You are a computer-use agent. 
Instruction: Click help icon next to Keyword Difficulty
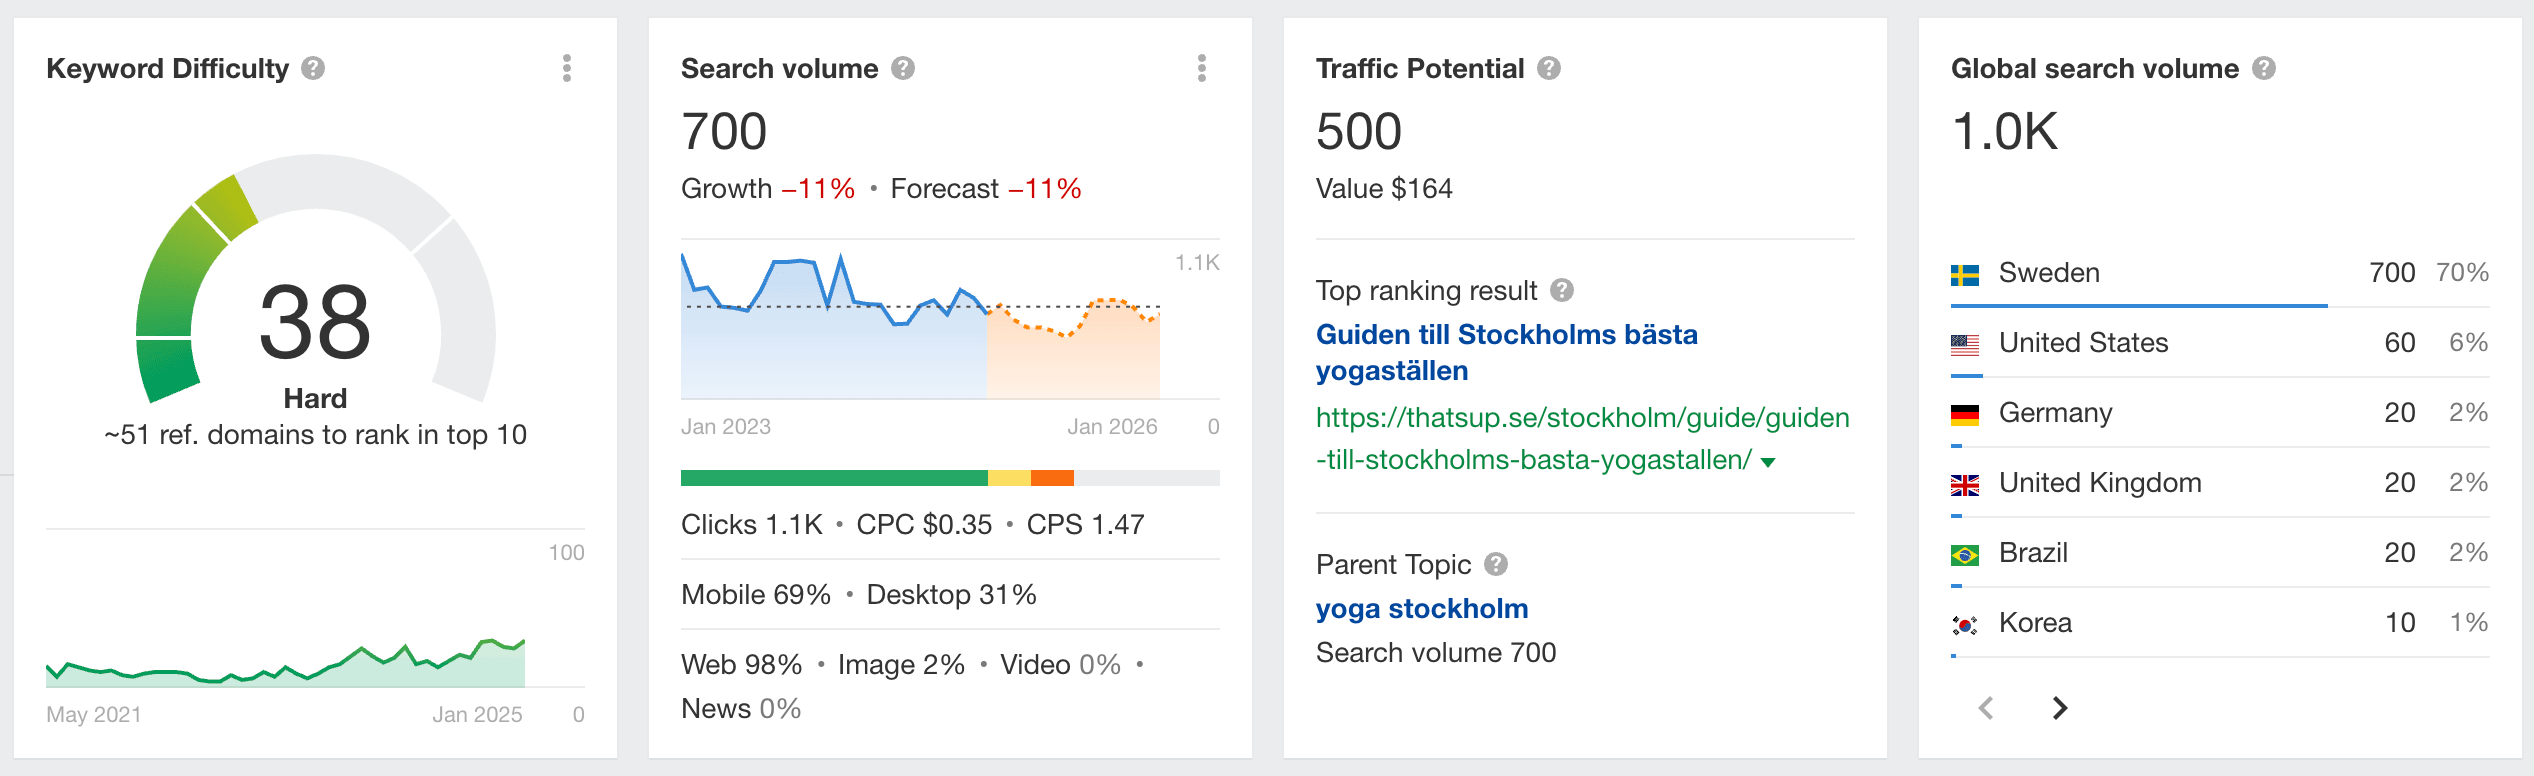point(313,68)
